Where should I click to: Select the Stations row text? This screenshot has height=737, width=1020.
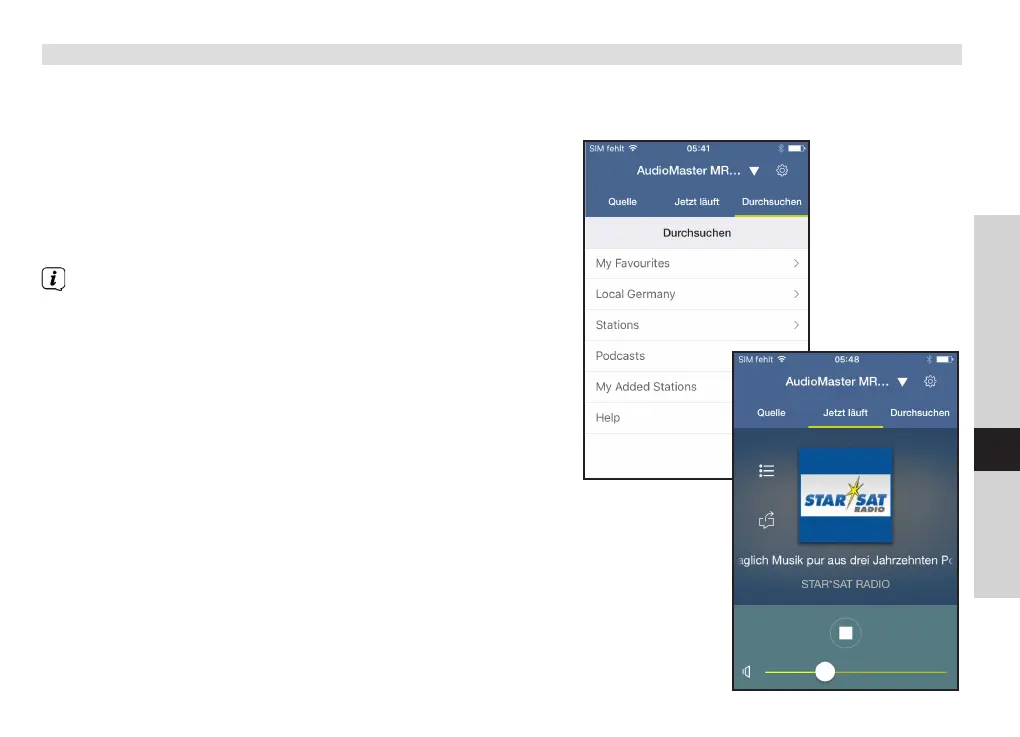click(617, 325)
